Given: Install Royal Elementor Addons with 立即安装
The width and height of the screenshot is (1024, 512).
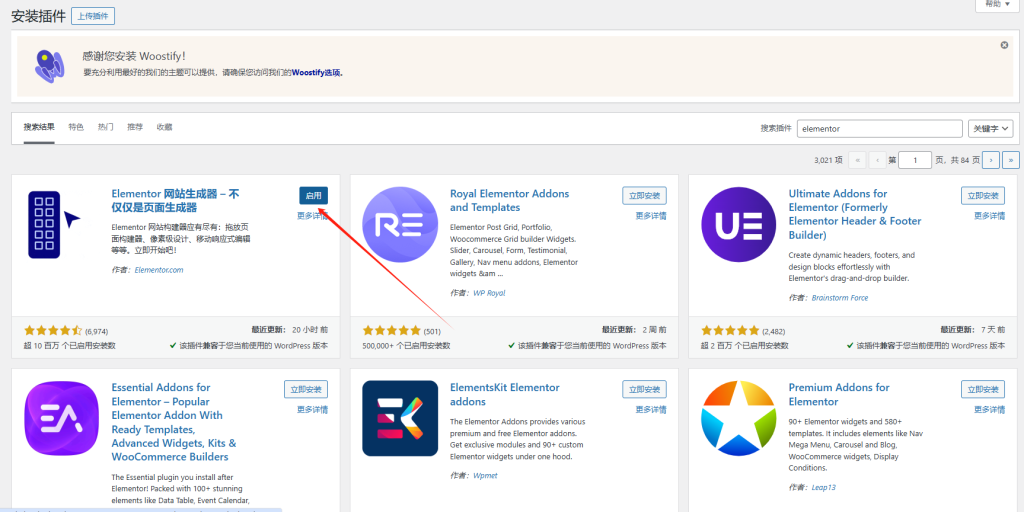Looking at the screenshot, I should [x=644, y=195].
